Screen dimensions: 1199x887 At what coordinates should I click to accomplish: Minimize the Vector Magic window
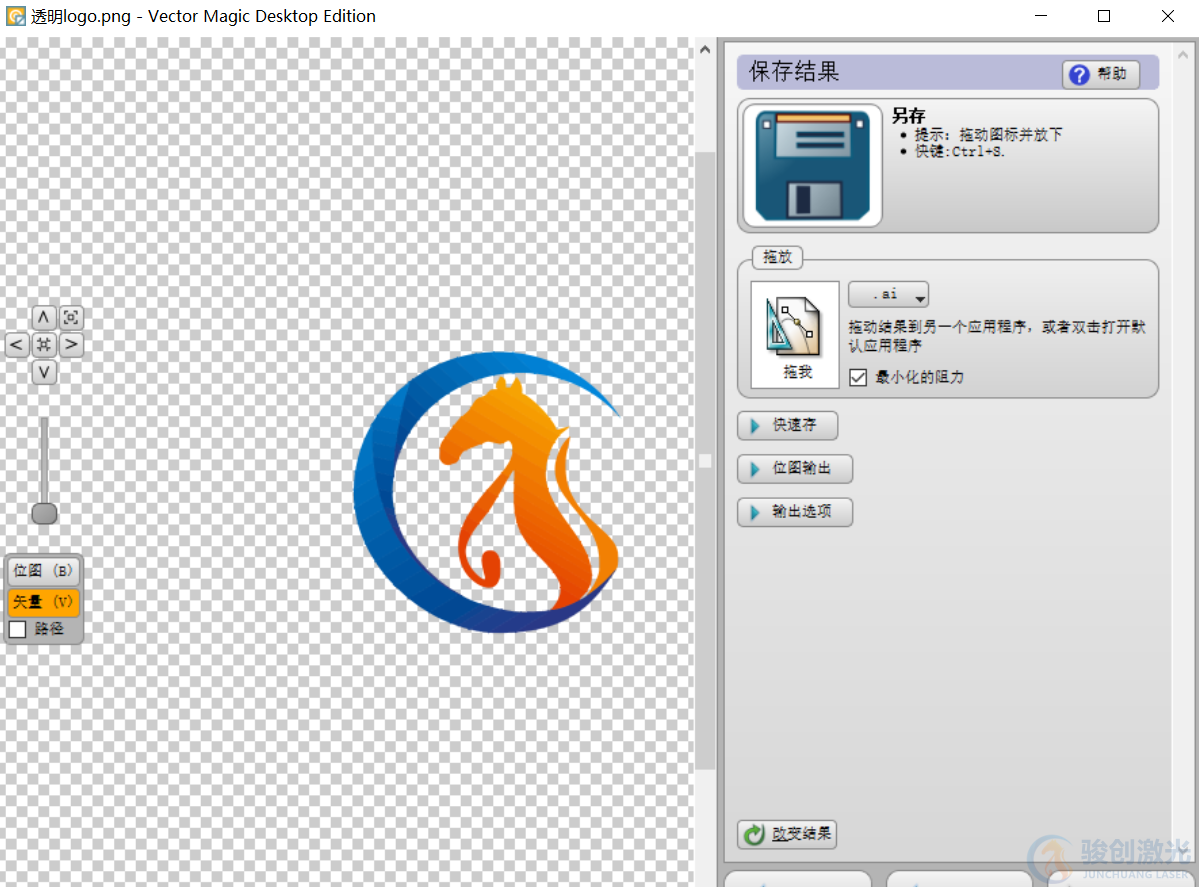(x=1041, y=16)
